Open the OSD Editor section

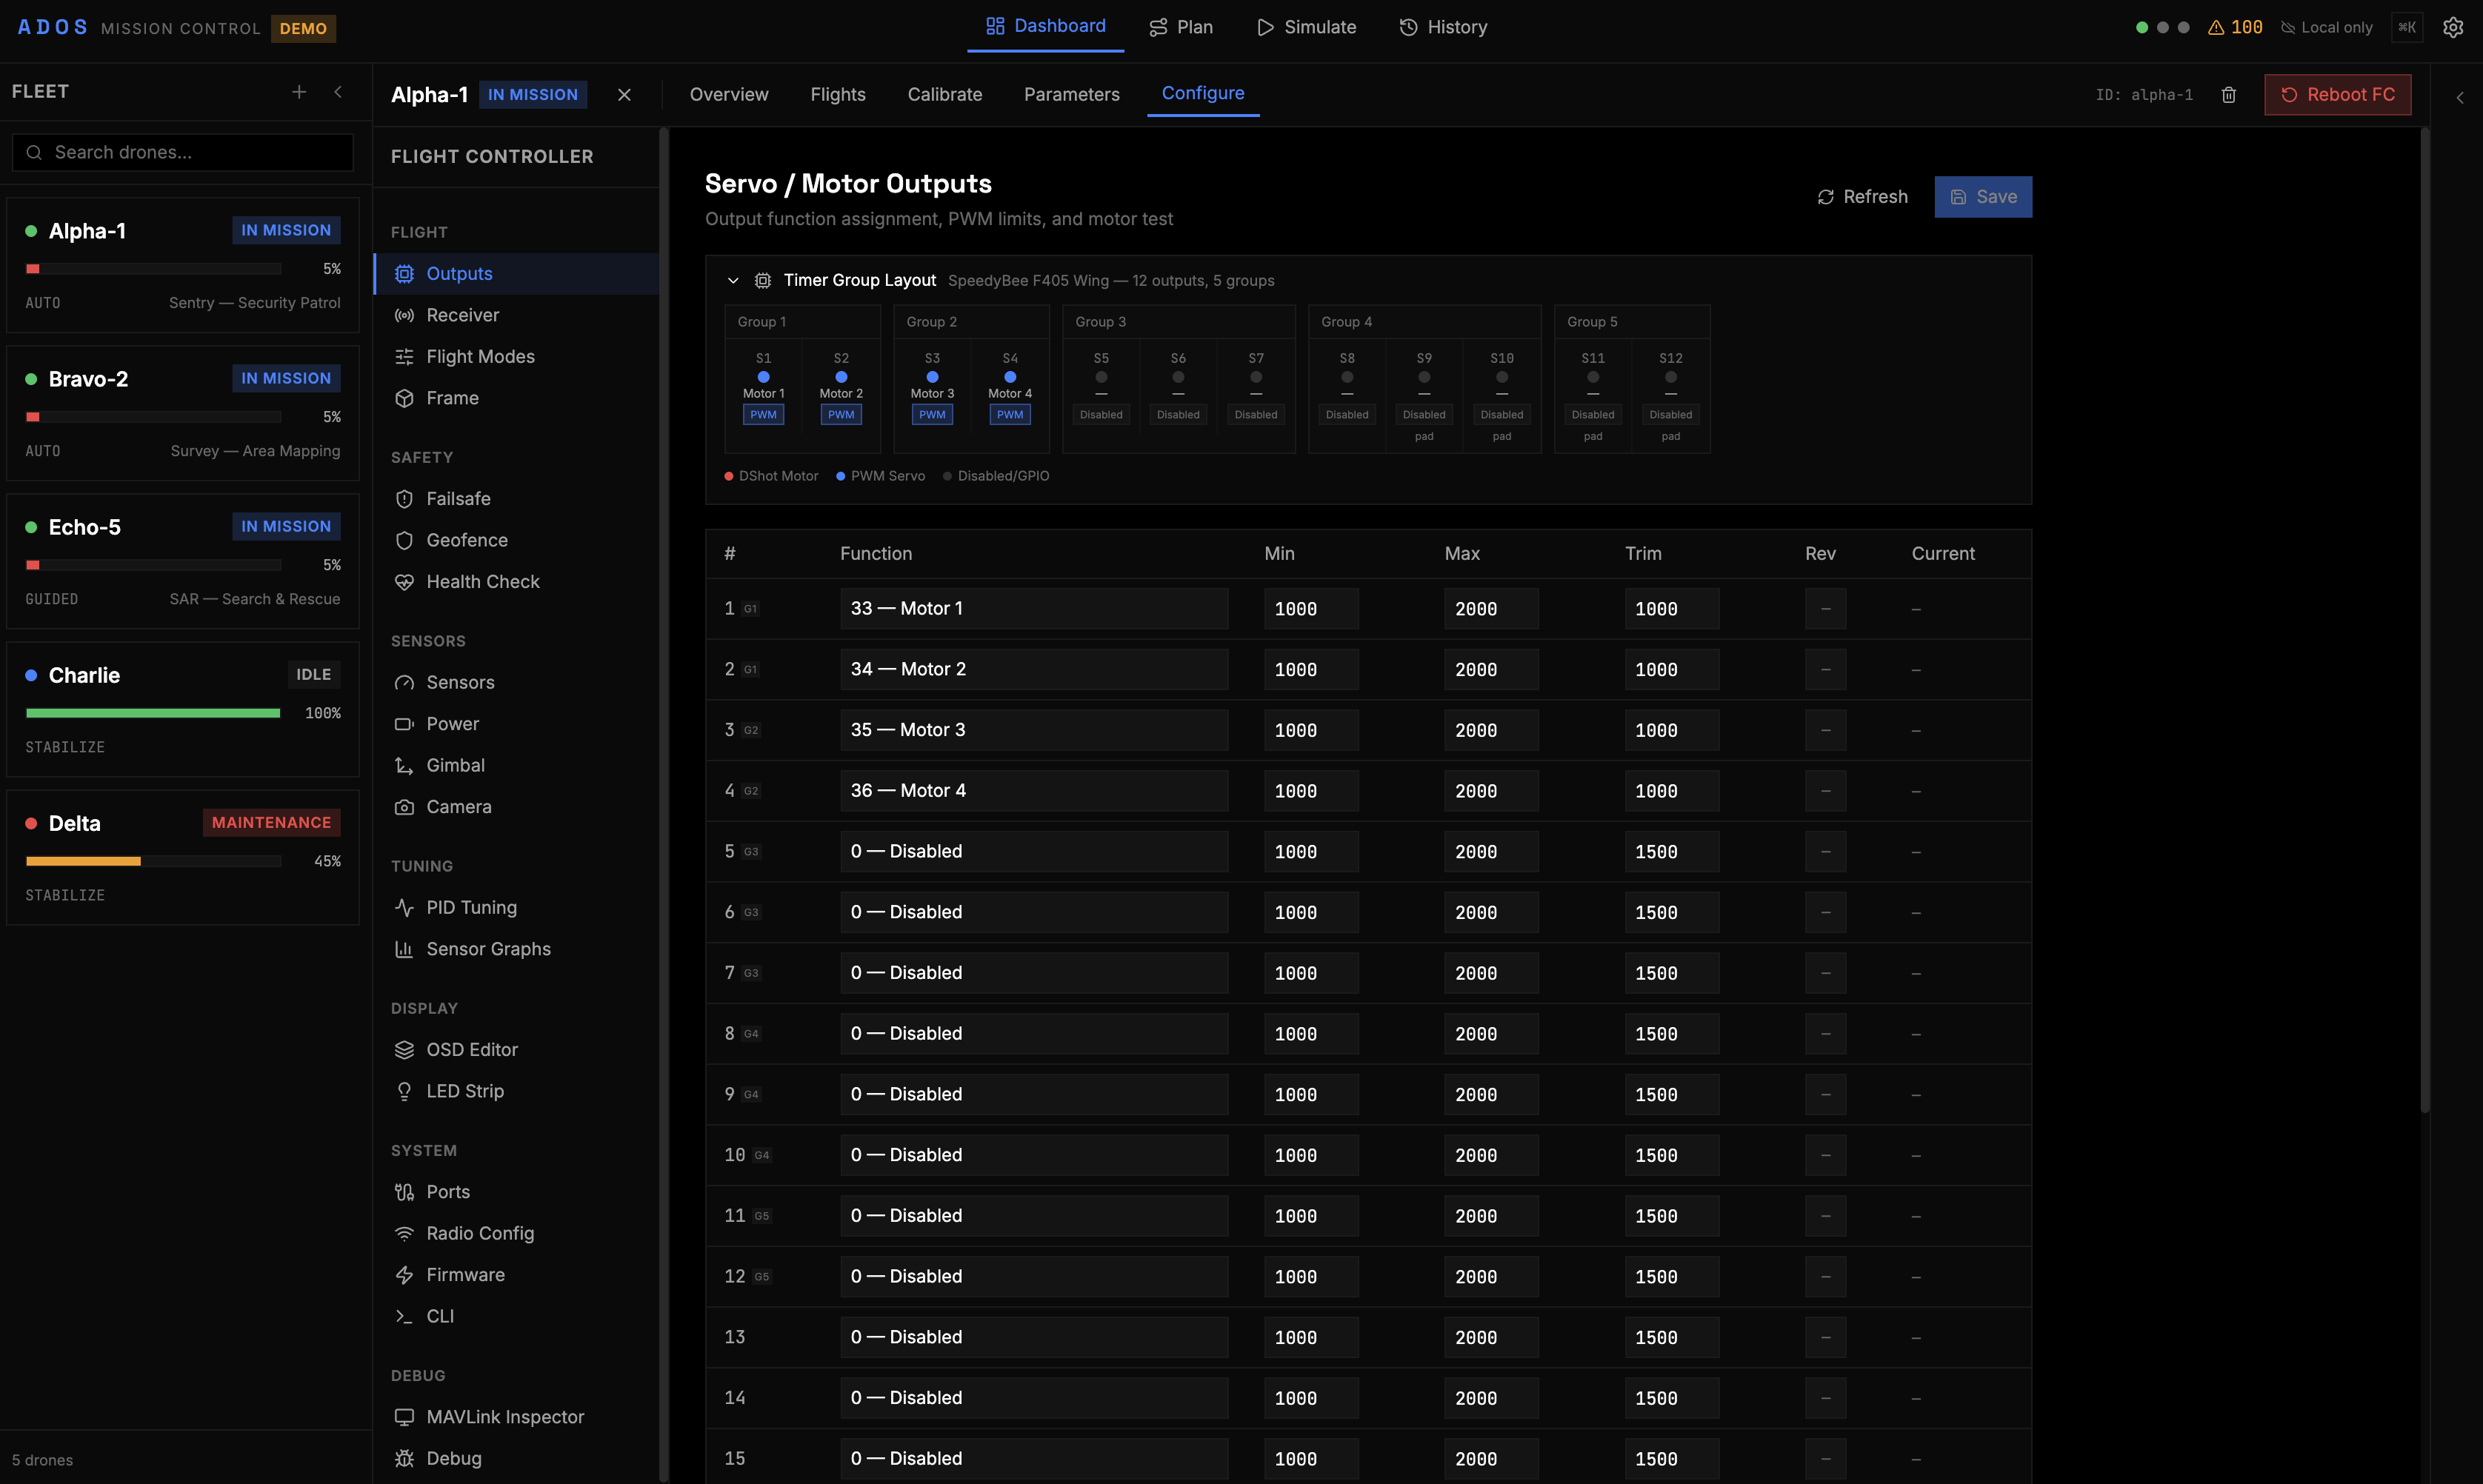click(x=471, y=1049)
